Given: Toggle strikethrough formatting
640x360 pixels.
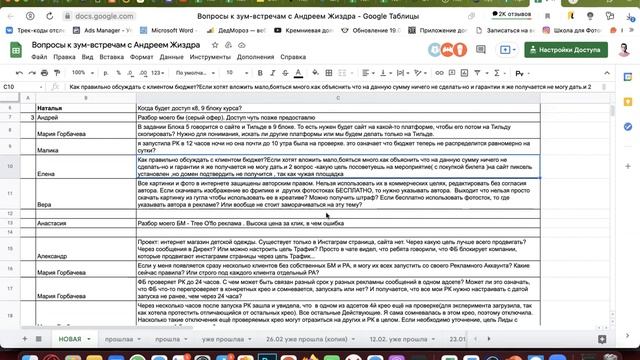Looking at the screenshot, I should (x=285, y=73).
